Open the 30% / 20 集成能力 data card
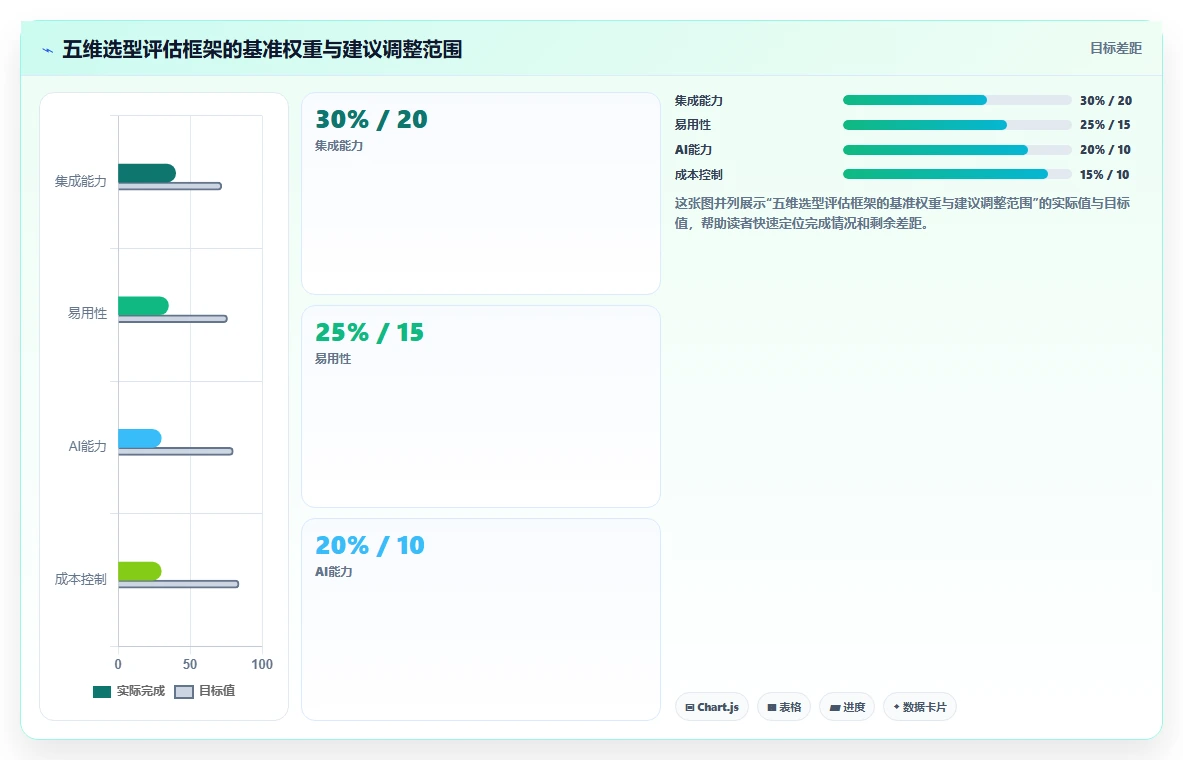Image resolution: width=1183 pixels, height=760 pixels. pyautogui.click(x=481, y=193)
